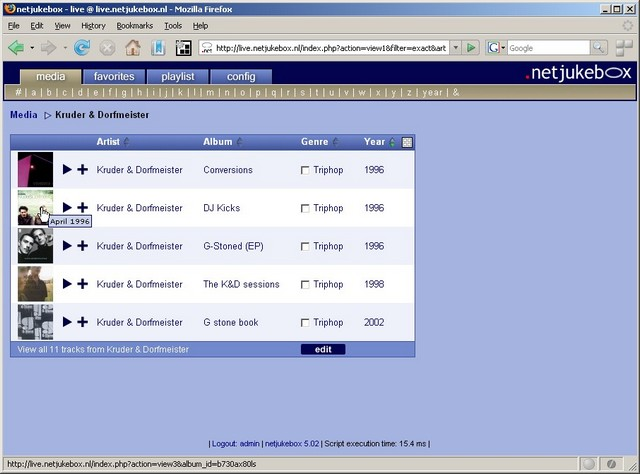Select the media tab
This screenshot has height=474, width=640.
tap(51, 77)
